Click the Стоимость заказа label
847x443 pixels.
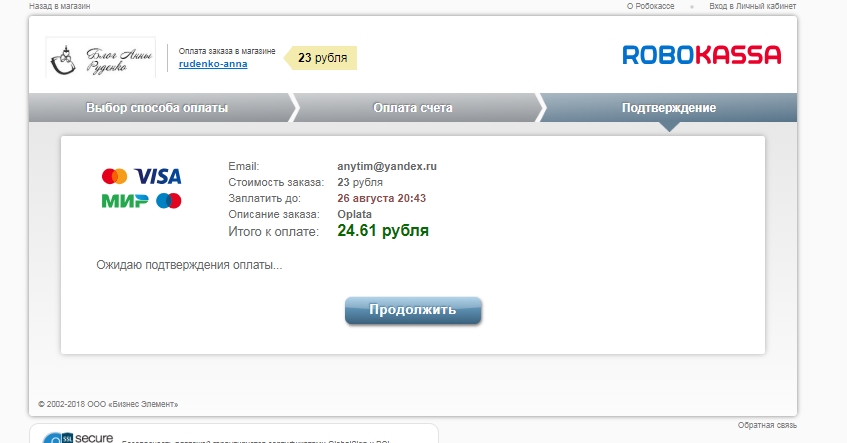(x=276, y=183)
